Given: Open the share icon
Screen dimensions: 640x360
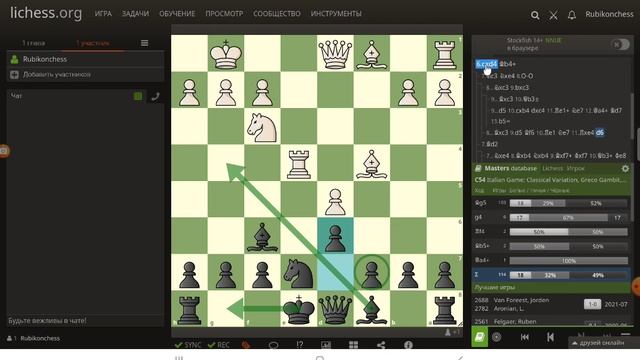Looking at the screenshot, I should (x=381, y=345).
